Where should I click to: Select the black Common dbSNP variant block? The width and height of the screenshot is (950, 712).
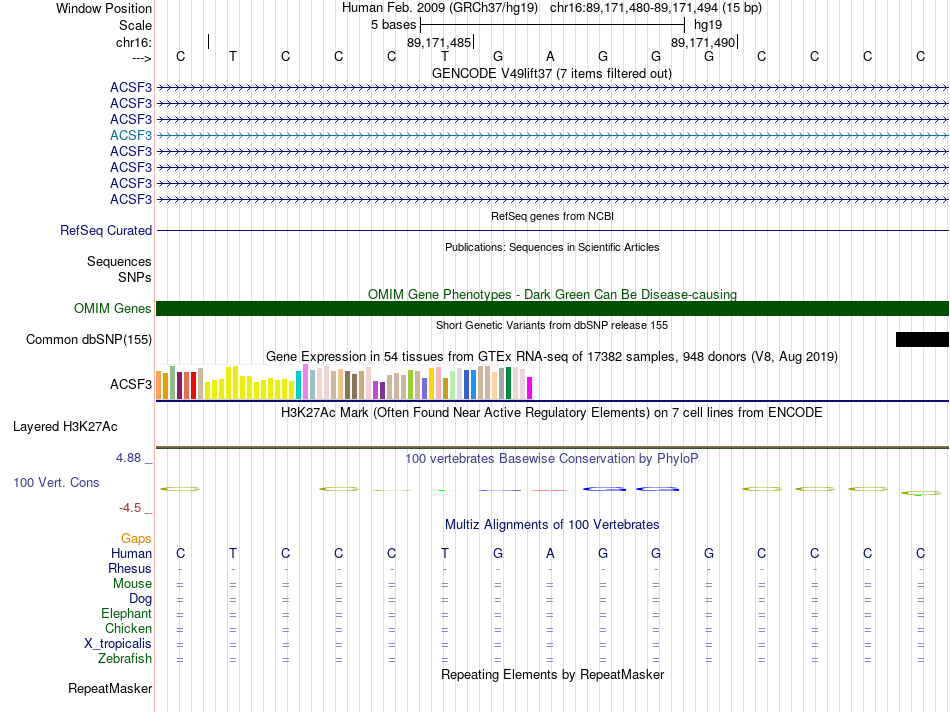click(x=921, y=339)
